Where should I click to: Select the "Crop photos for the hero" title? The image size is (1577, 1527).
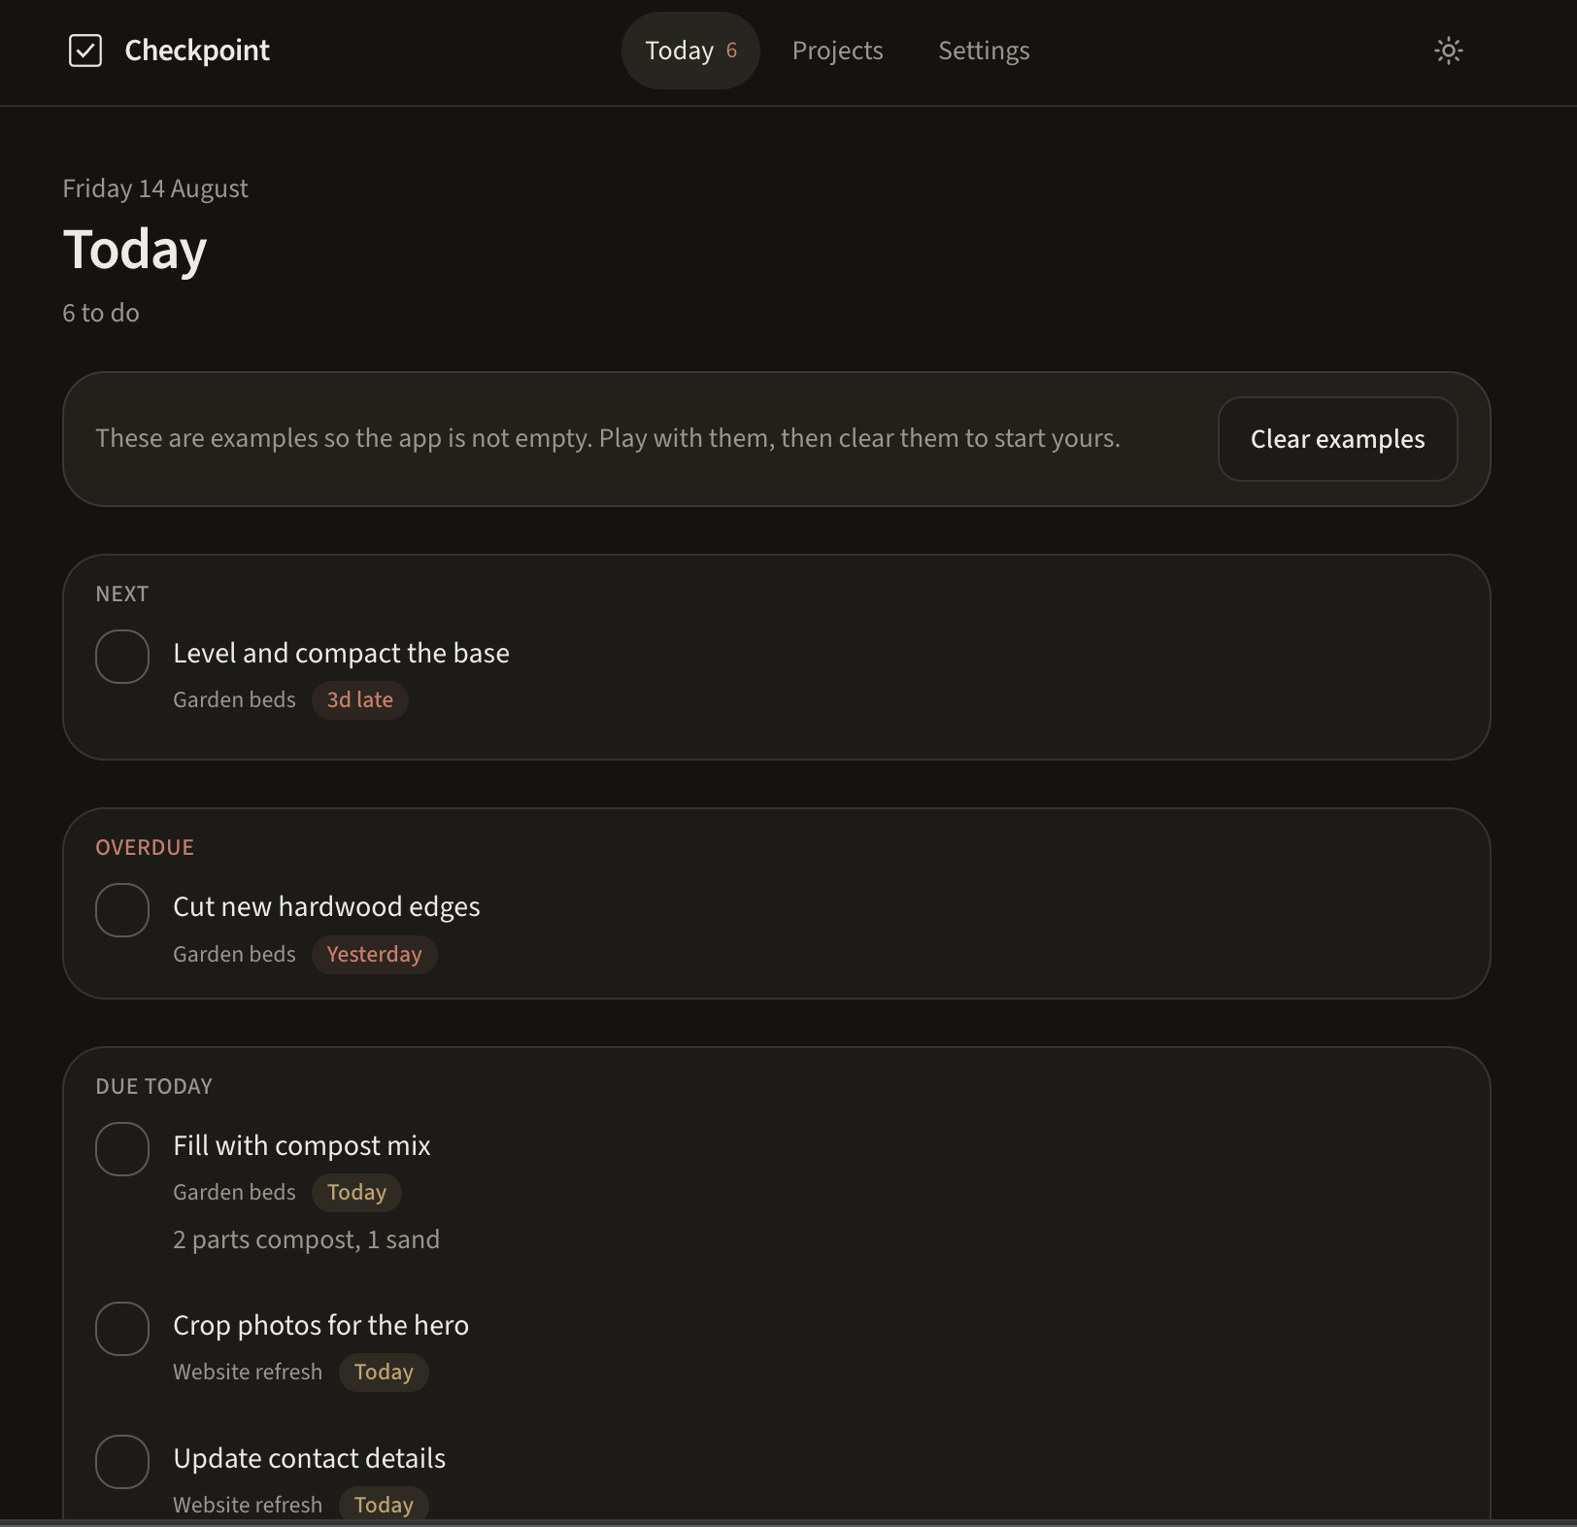[x=321, y=1325]
